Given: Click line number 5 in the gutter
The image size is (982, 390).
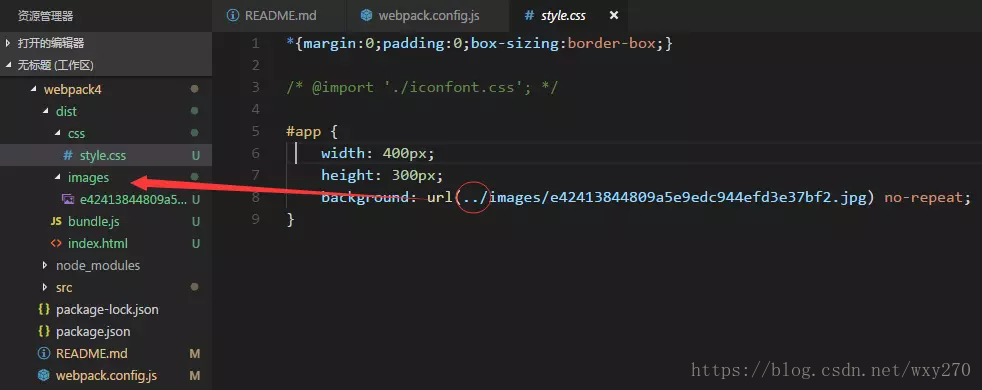Looking at the screenshot, I should tap(254, 131).
